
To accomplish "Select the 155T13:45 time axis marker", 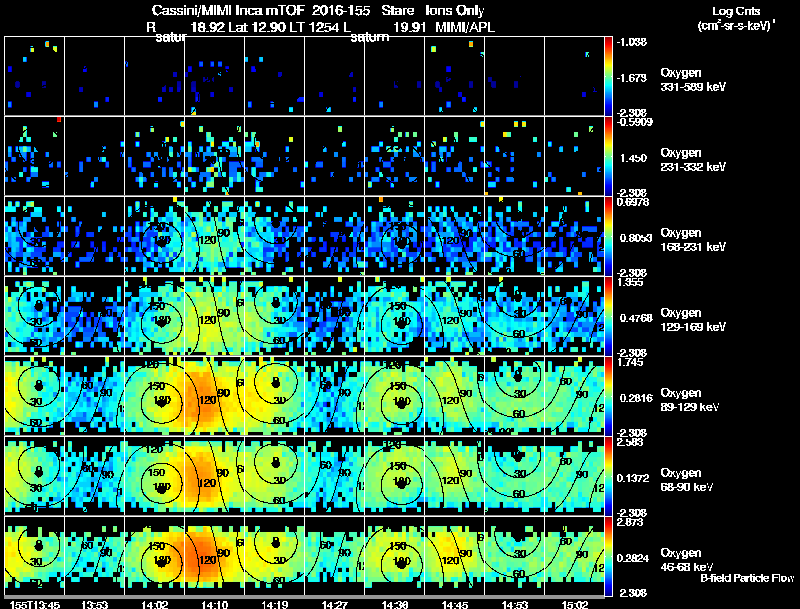I will pos(35,604).
